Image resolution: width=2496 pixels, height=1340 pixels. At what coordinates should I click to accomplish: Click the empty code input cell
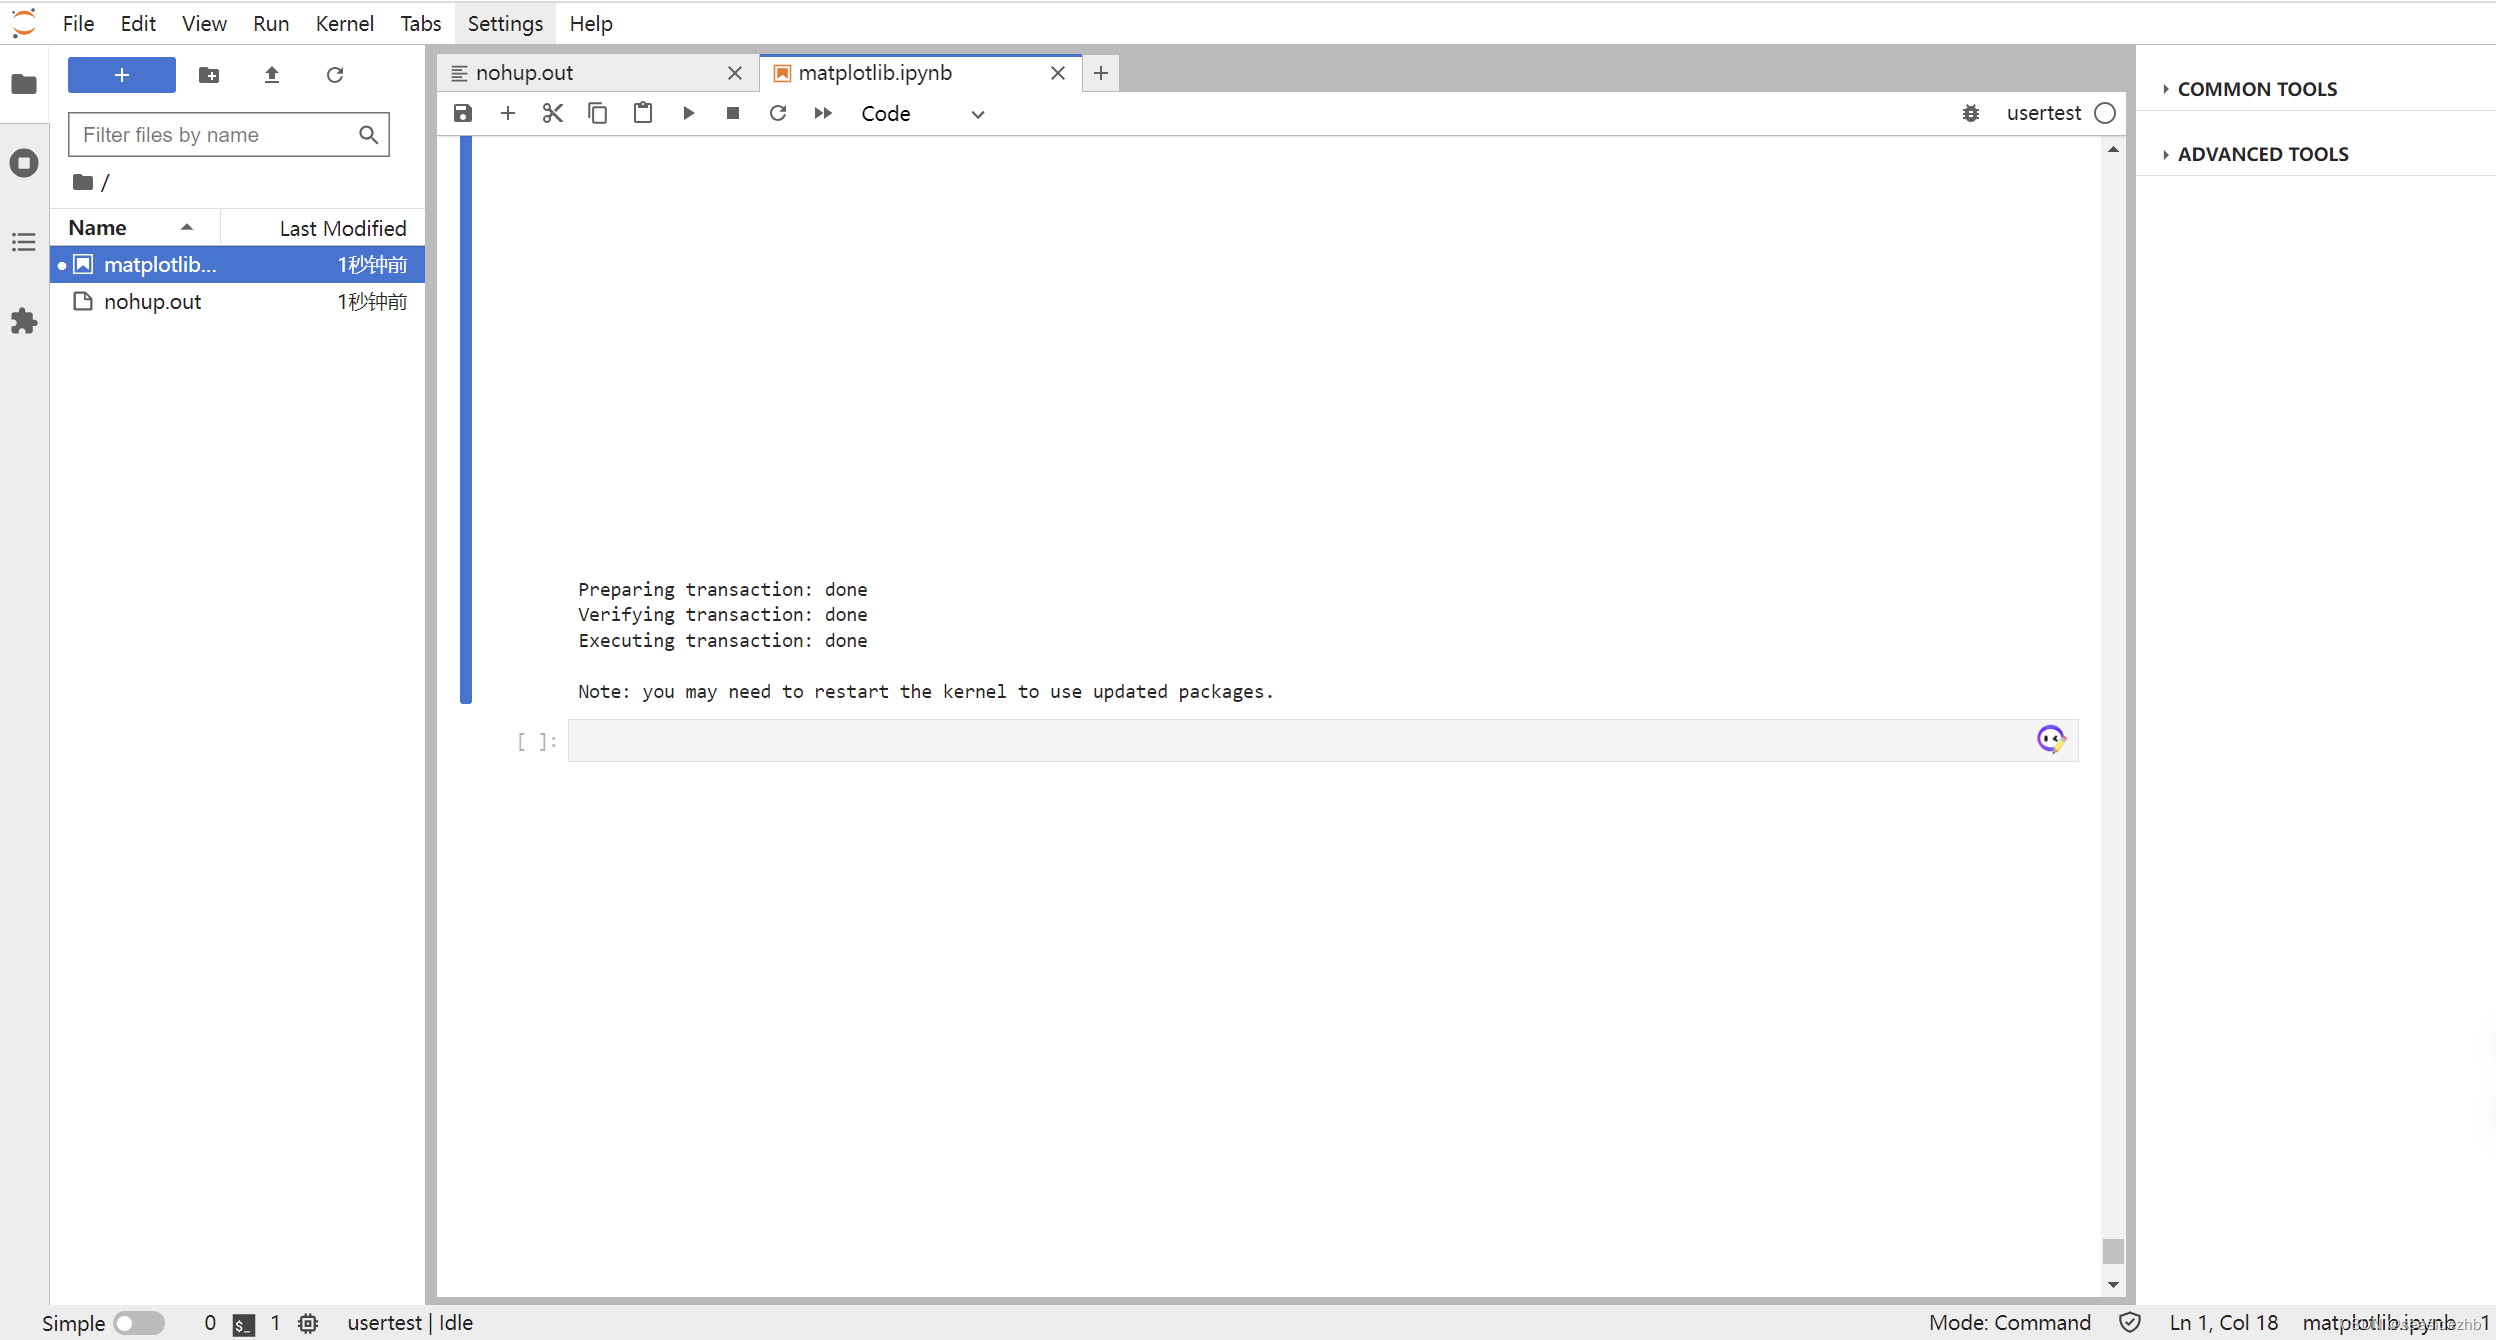click(x=1304, y=739)
